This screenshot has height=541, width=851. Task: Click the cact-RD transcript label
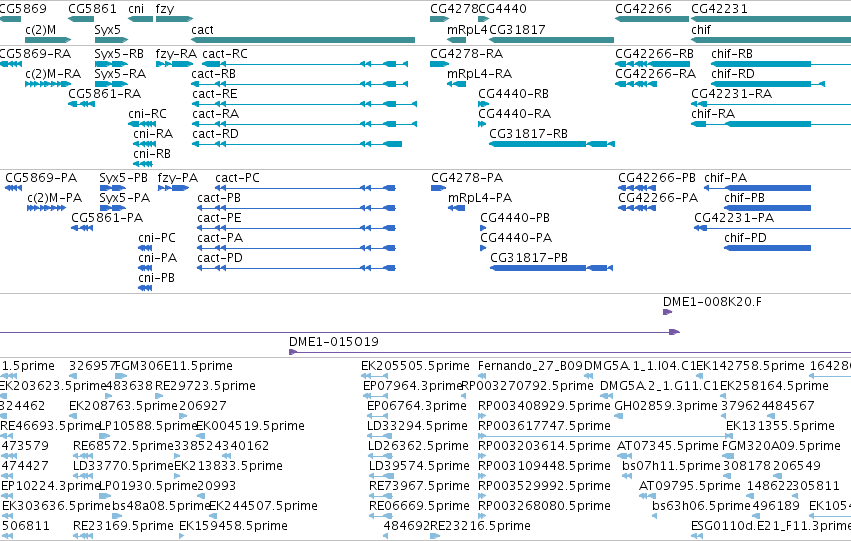215,134
